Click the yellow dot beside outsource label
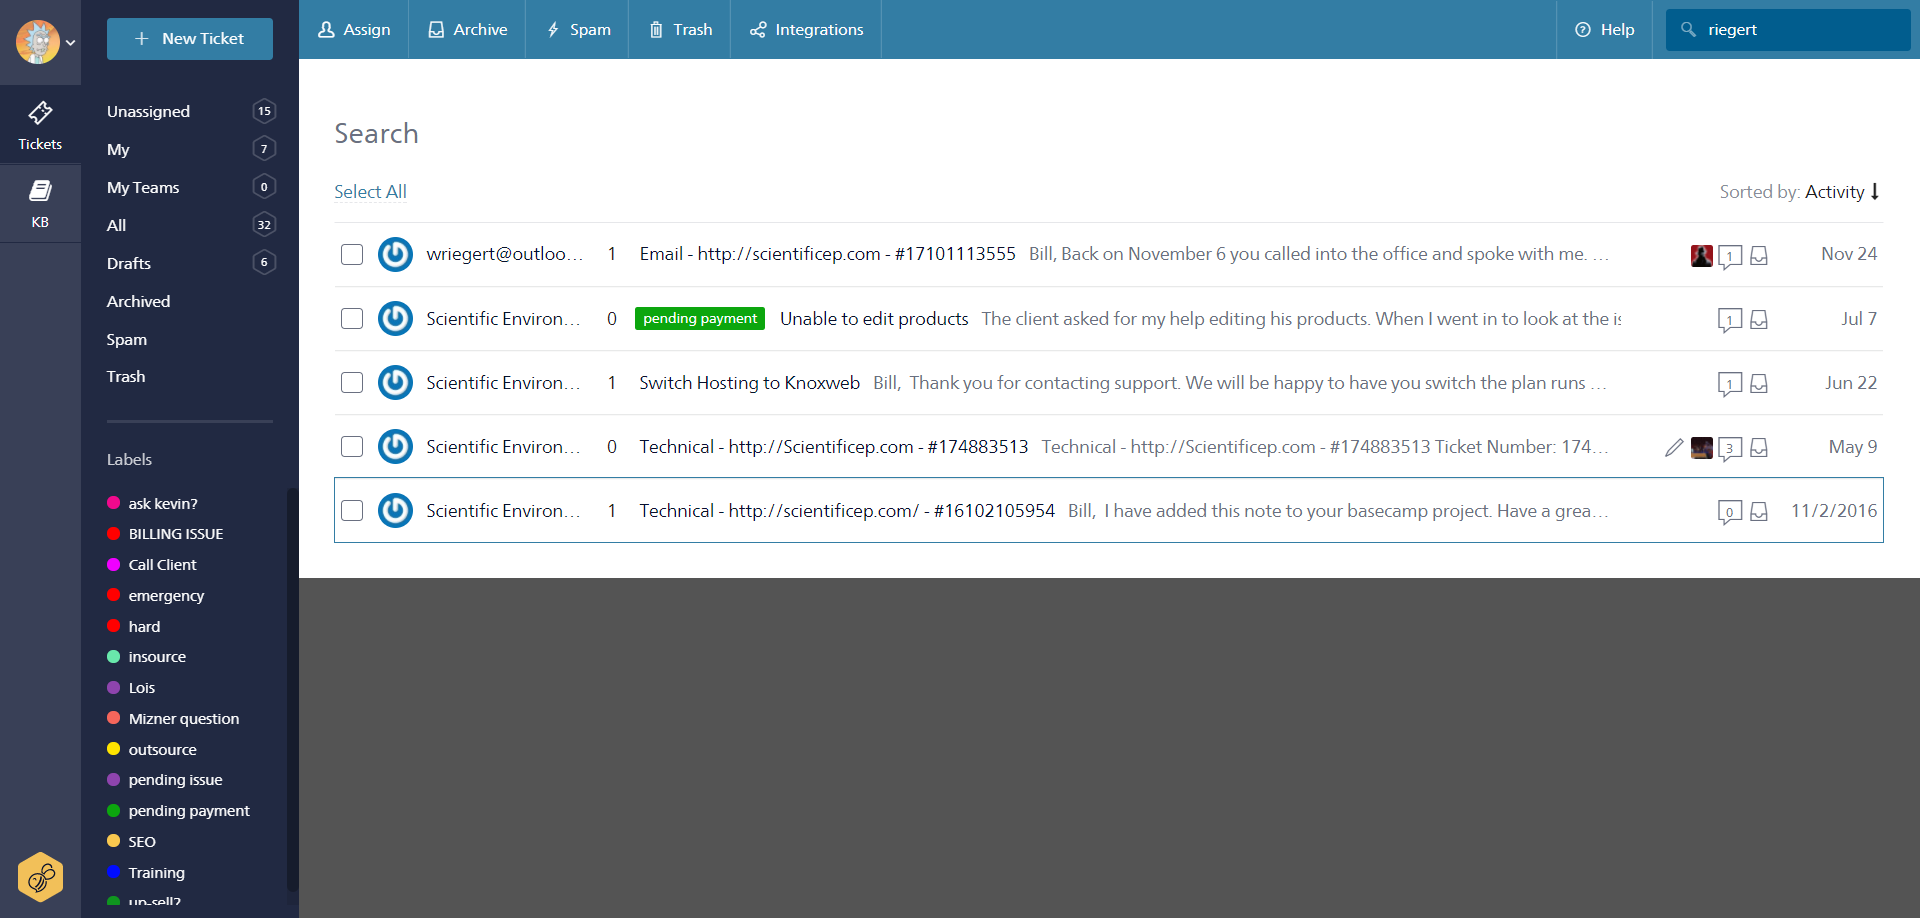This screenshot has height=918, width=1920. pyautogui.click(x=114, y=749)
